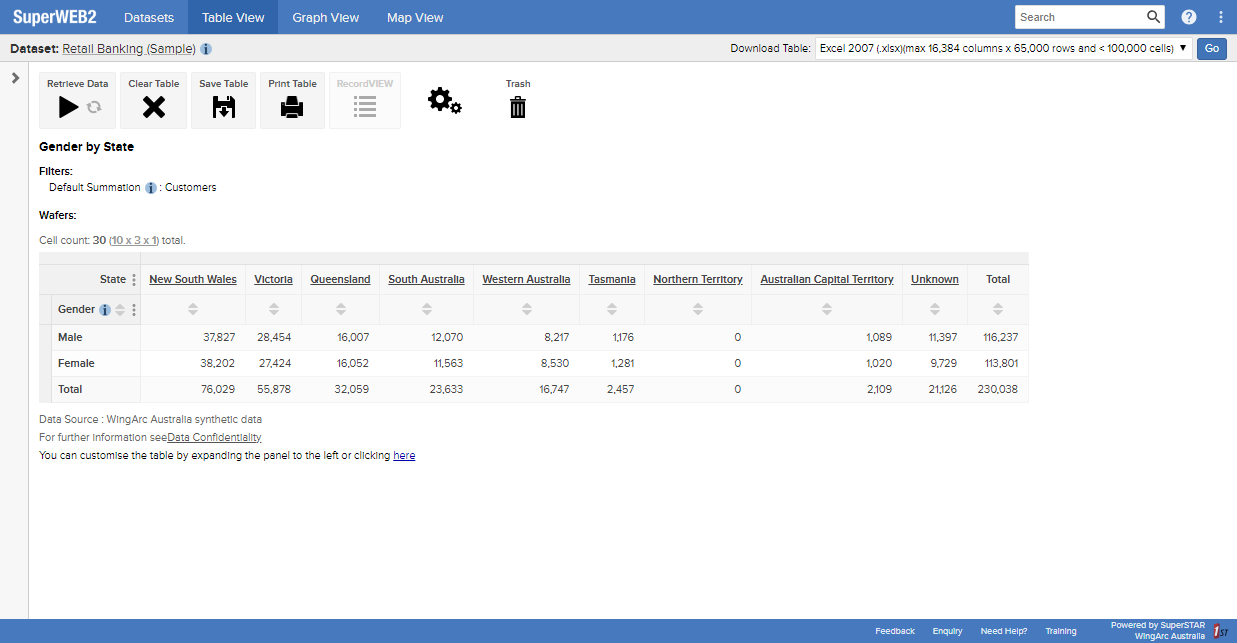Click the info icon next to Gender
Viewport: 1237px width, 643px height.
[104, 309]
